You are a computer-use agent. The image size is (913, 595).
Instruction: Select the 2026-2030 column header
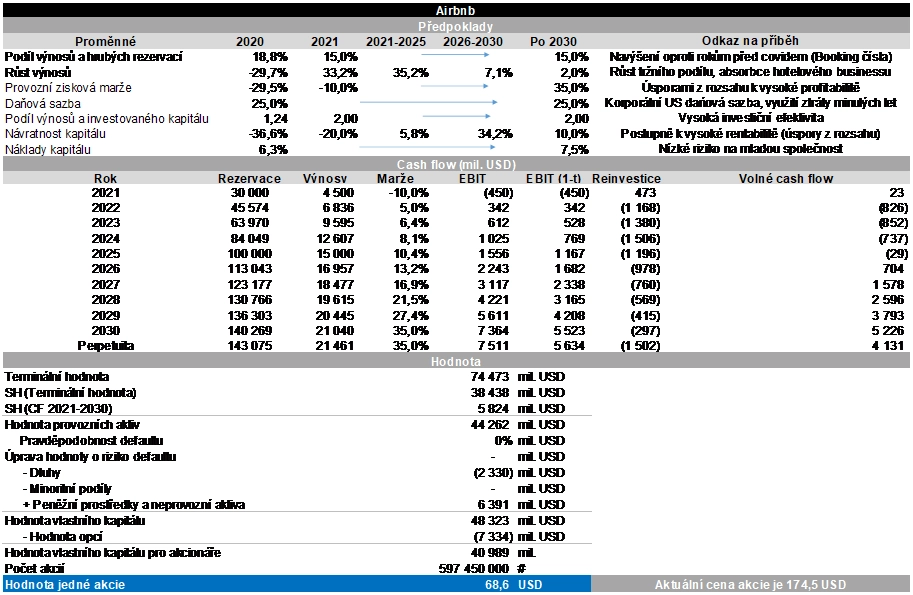473,41
